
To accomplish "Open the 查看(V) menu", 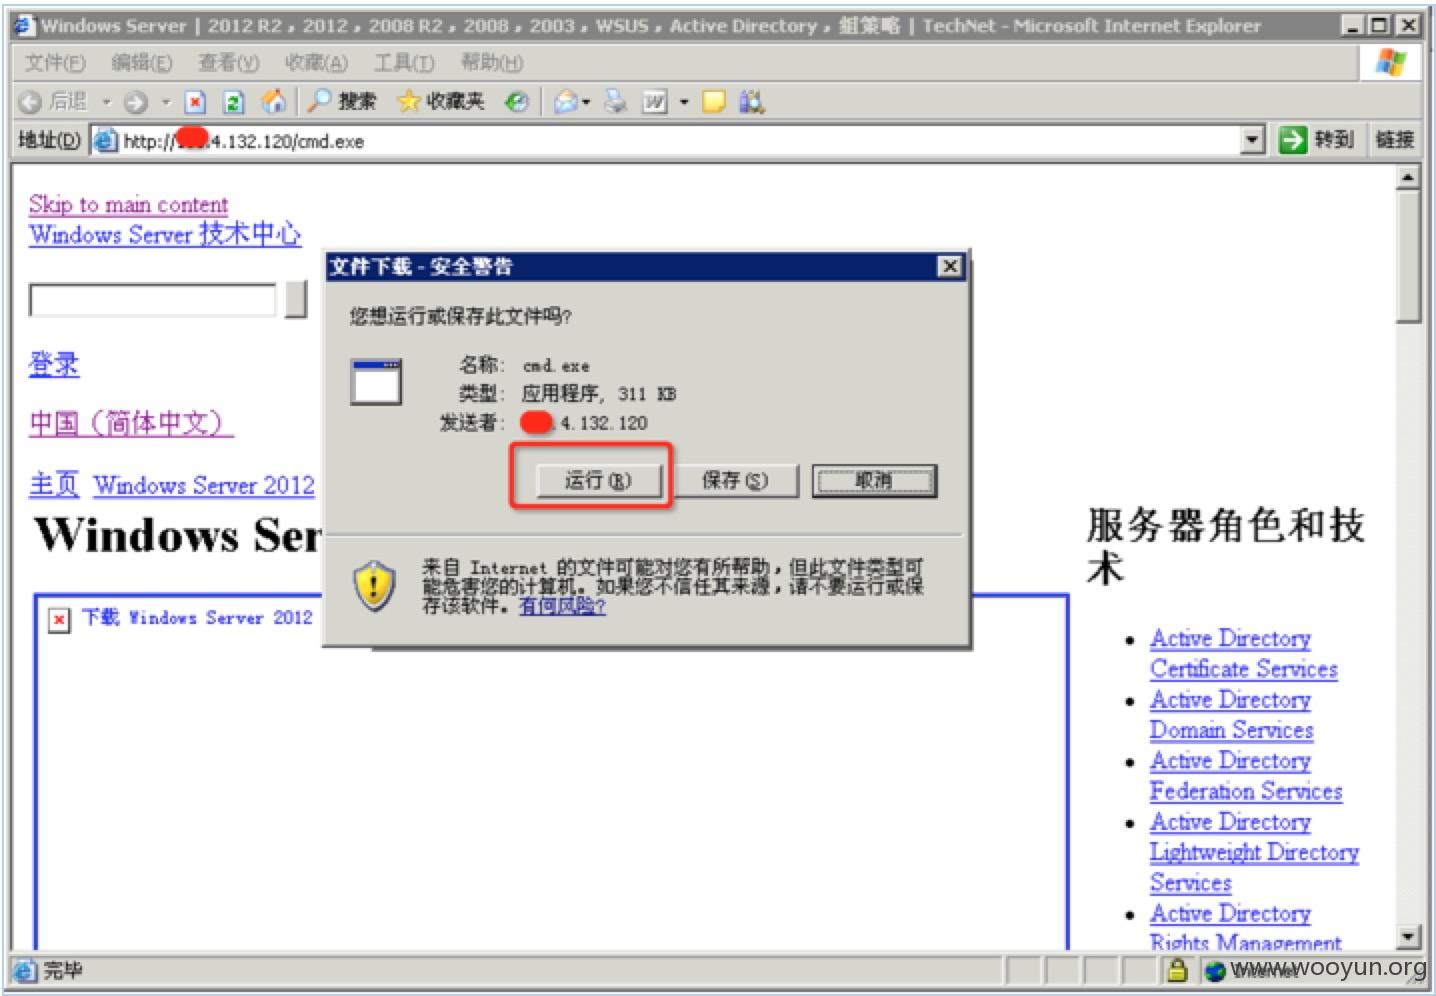I will pyautogui.click(x=228, y=63).
